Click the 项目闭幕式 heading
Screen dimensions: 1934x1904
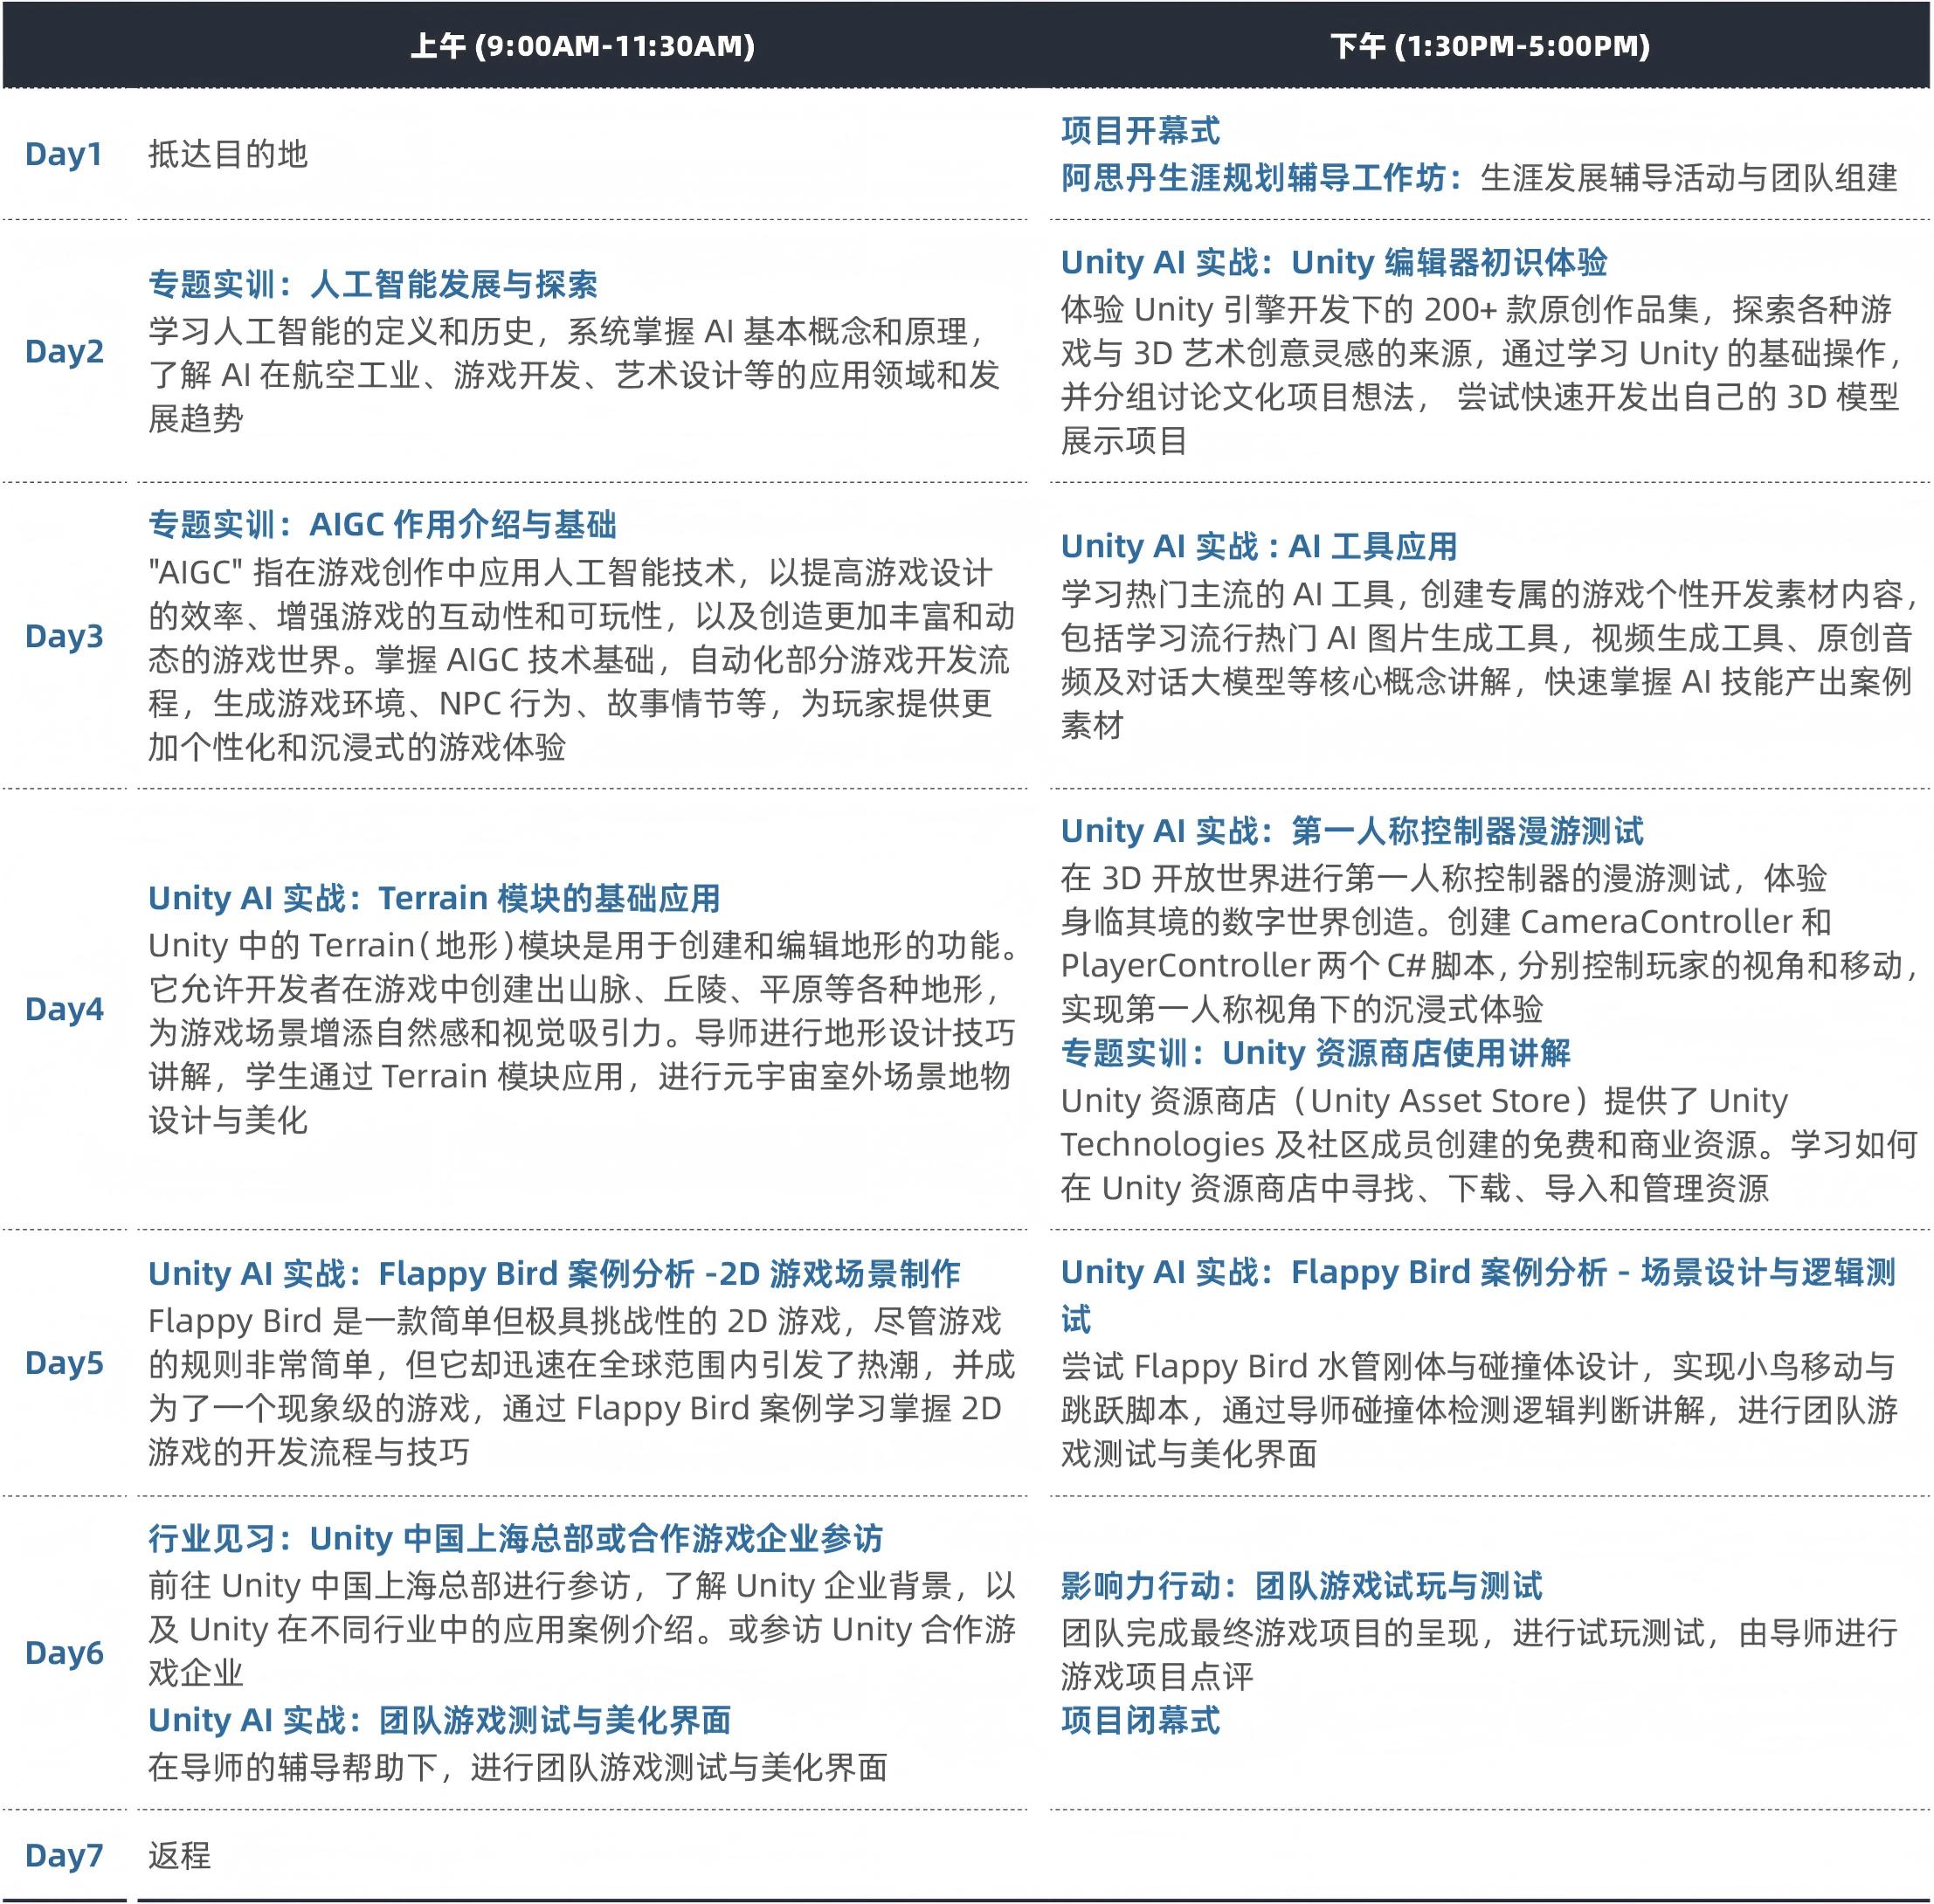(x=1140, y=1720)
